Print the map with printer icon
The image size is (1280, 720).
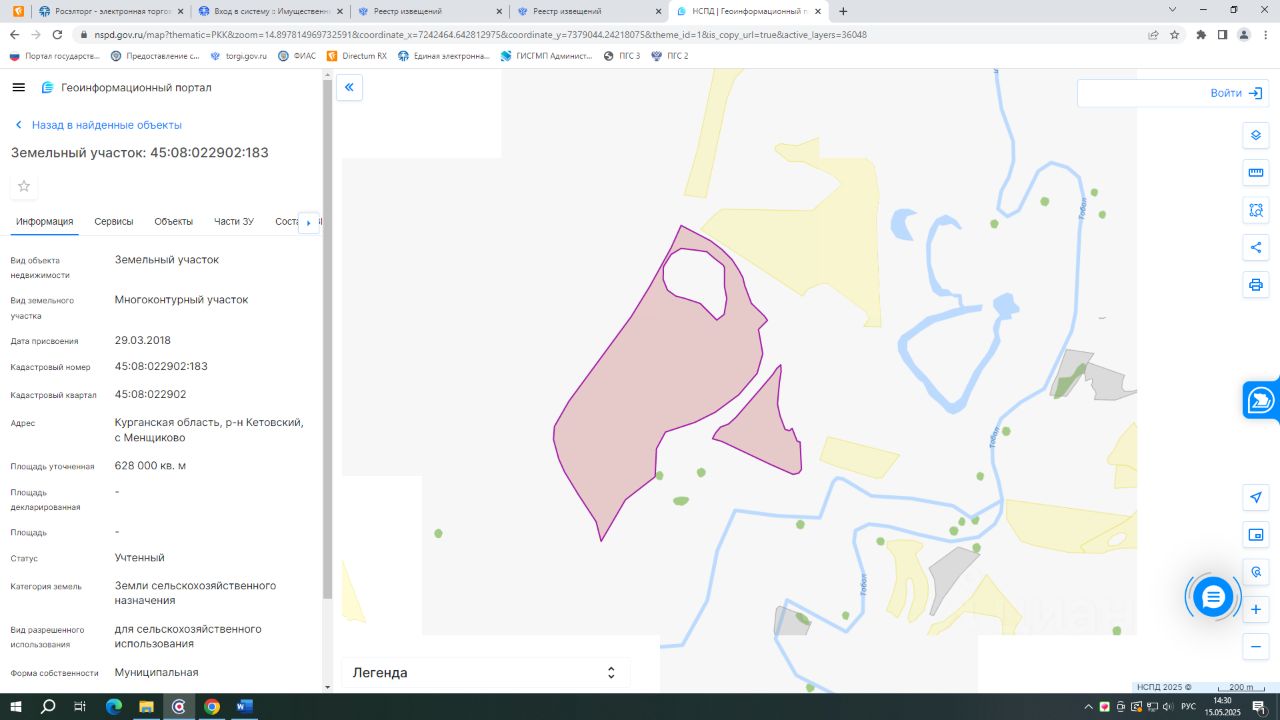pyautogui.click(x=1256, y=285)
